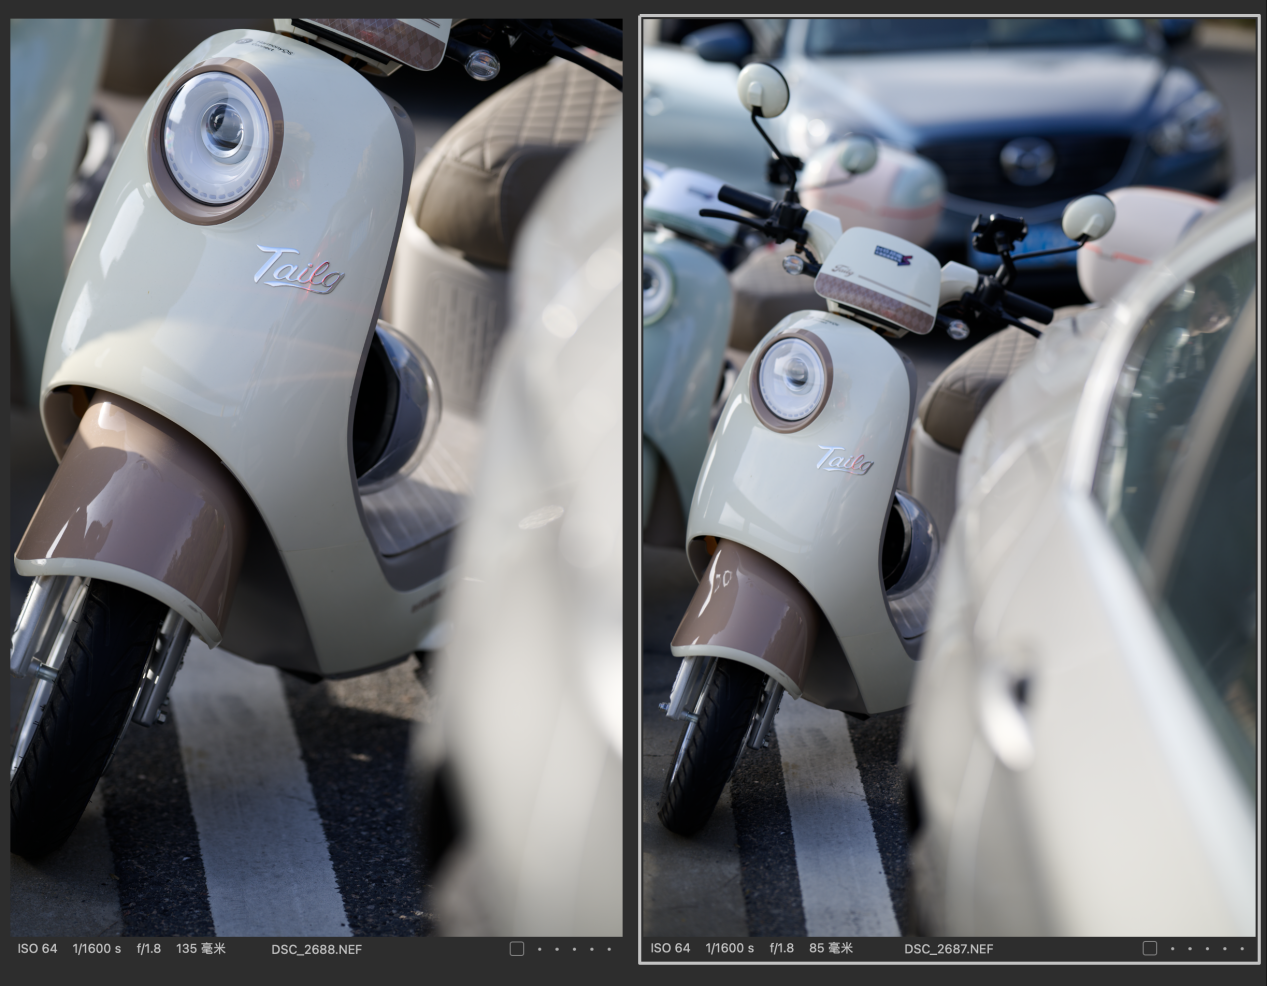1267x986 pixels.
Task: Set two-star rating on DSC_2688.NEF
Action: 557,949
